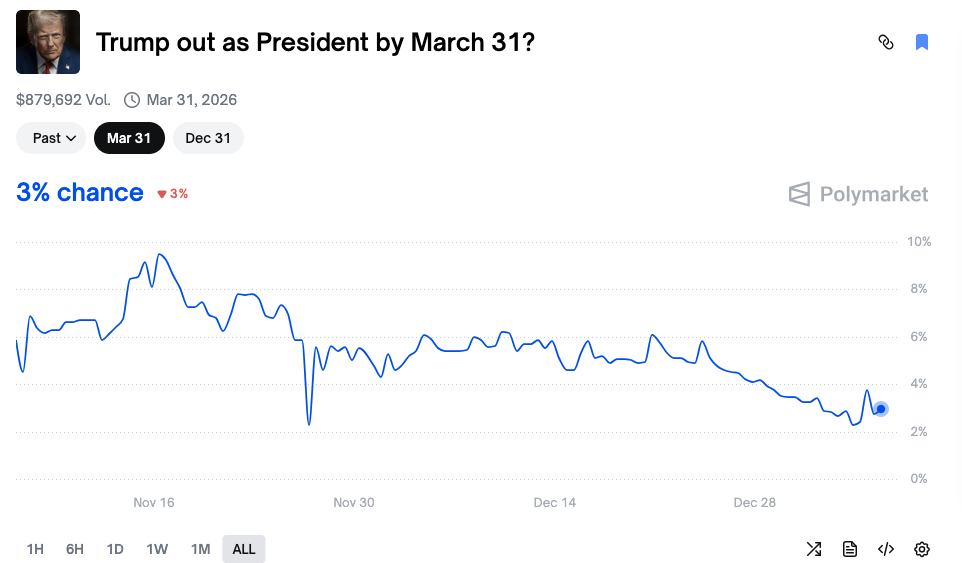
Task: Click the clock icon beside date
Action: tap(132, 100)
